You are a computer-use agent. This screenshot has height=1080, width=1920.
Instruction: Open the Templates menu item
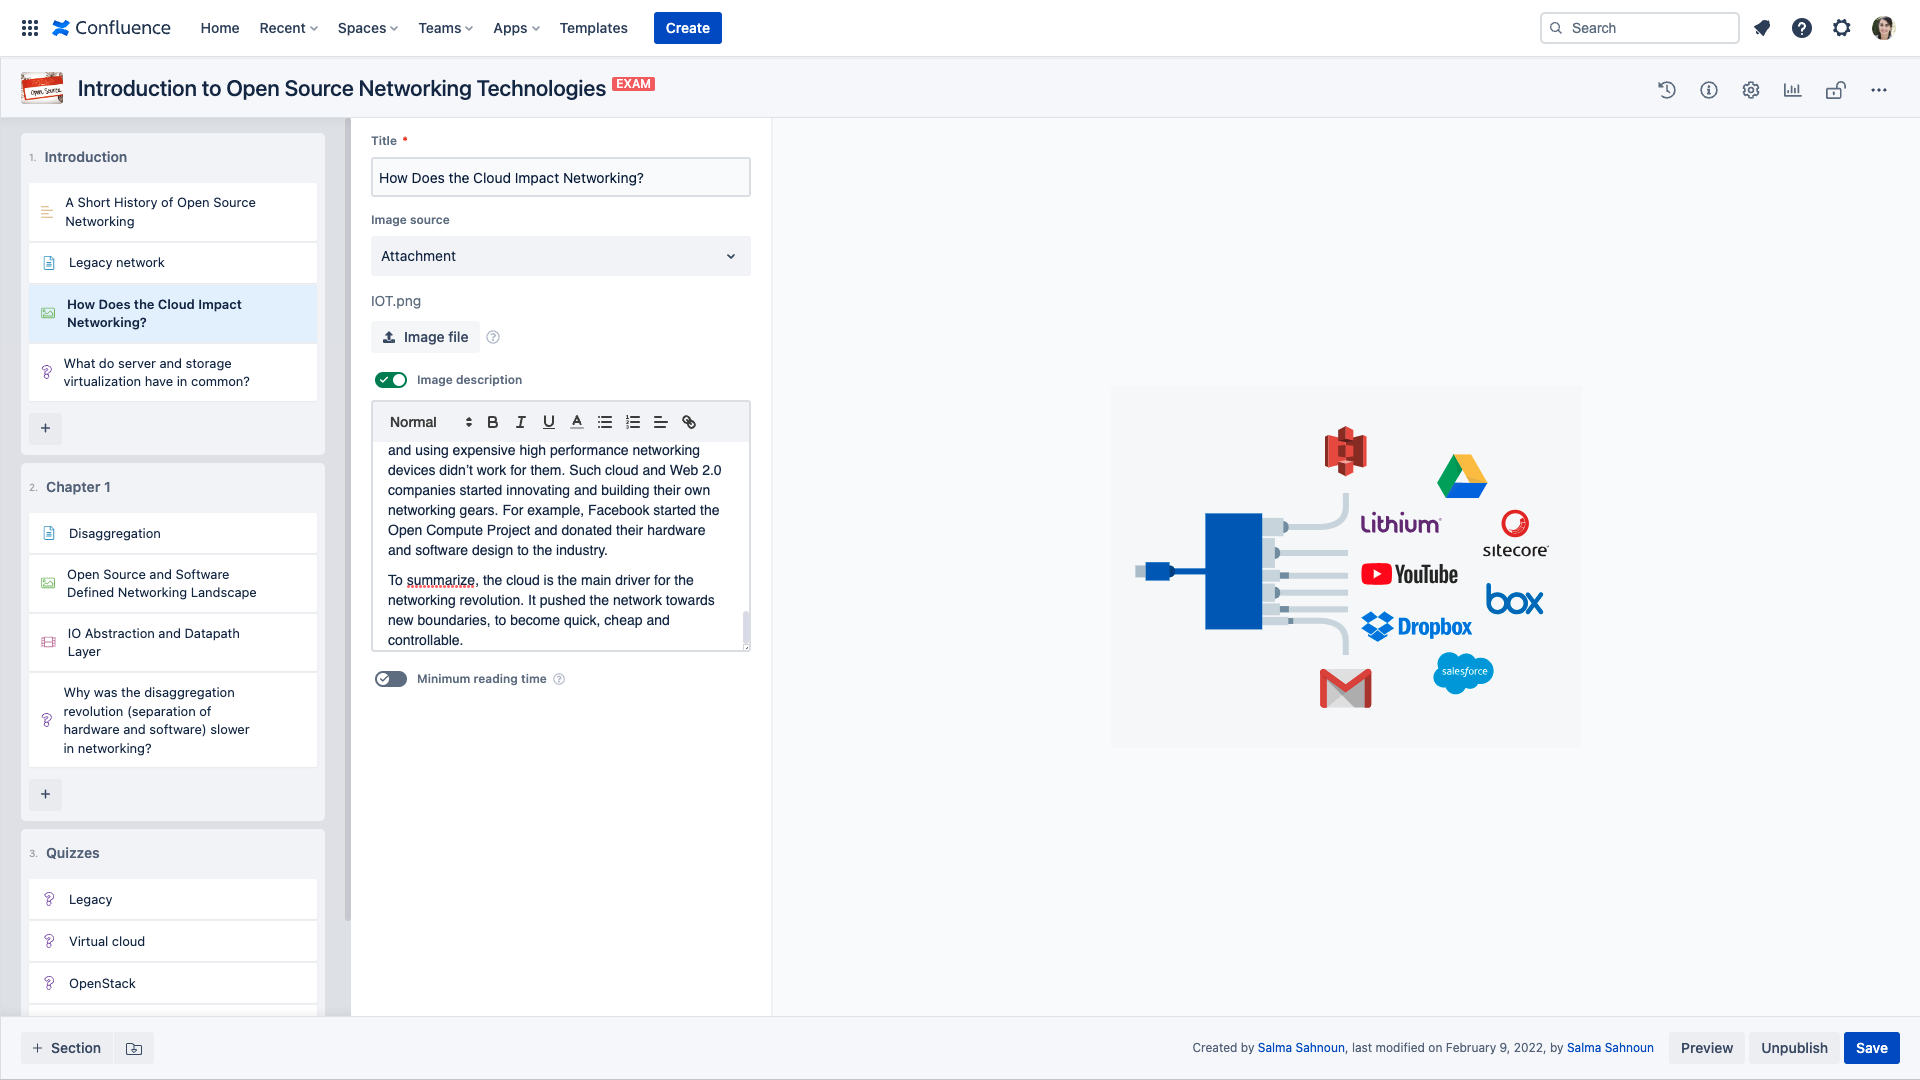pyautogui.click(x=593, y=28)
